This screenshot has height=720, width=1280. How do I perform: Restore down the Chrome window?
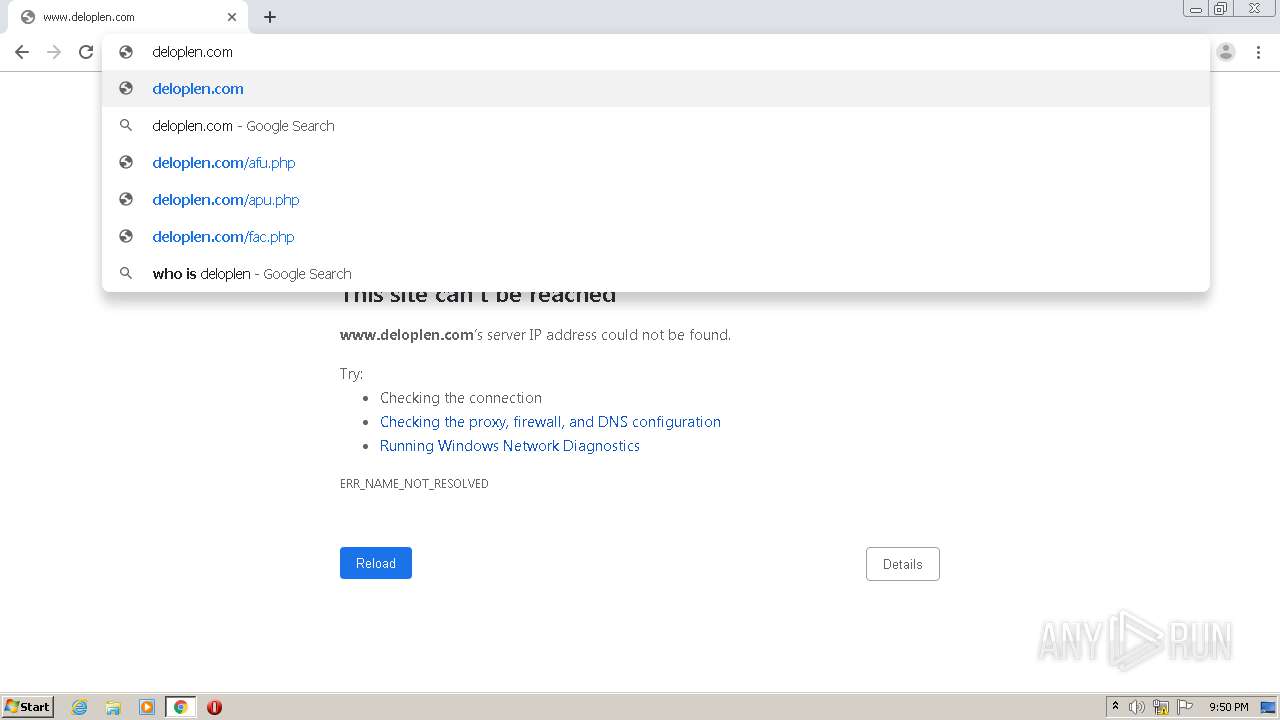[1221, 9]
